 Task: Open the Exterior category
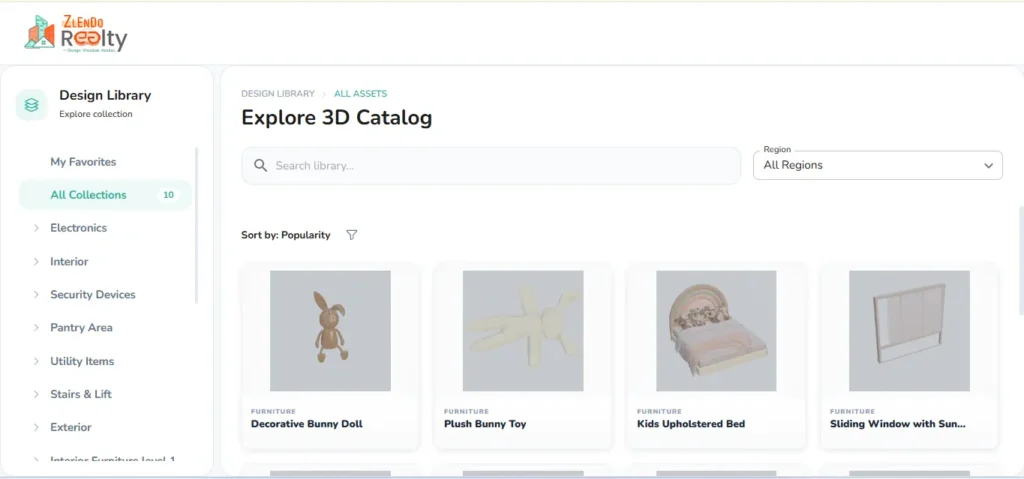point(71,427)
